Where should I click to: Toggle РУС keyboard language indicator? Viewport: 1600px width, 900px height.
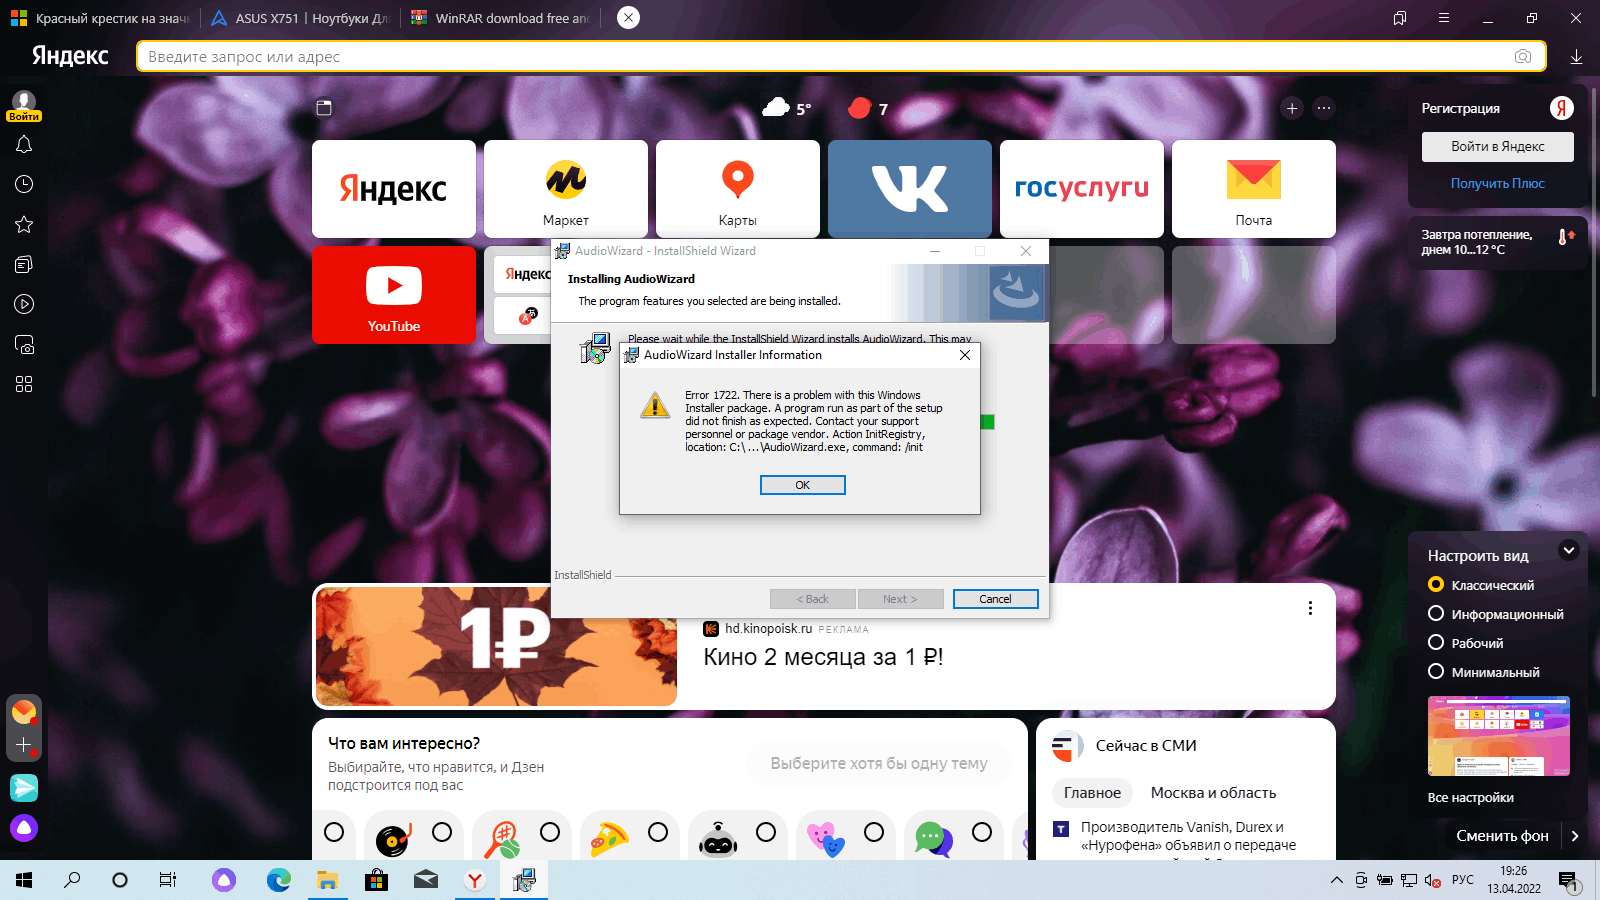pos(1463,880)
